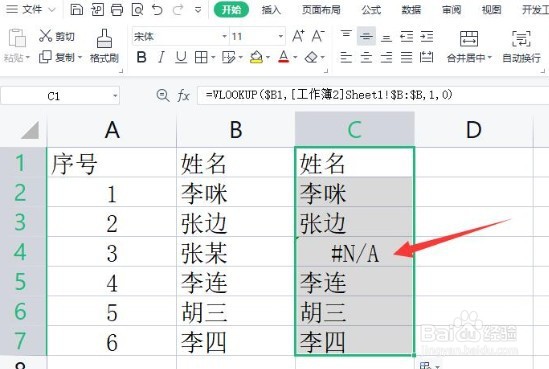Image resolution: width=549 pixels, height=369 pixels.
Task: Increase font size with A+ icon
Action: (x=298, y=36)
